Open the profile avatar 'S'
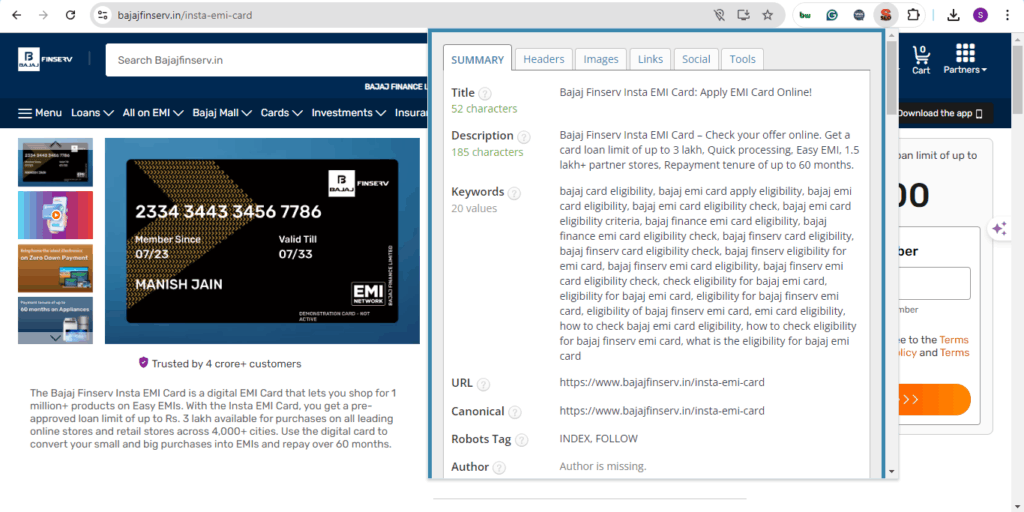Screen dimensions: 1024x512 [980, 15]
